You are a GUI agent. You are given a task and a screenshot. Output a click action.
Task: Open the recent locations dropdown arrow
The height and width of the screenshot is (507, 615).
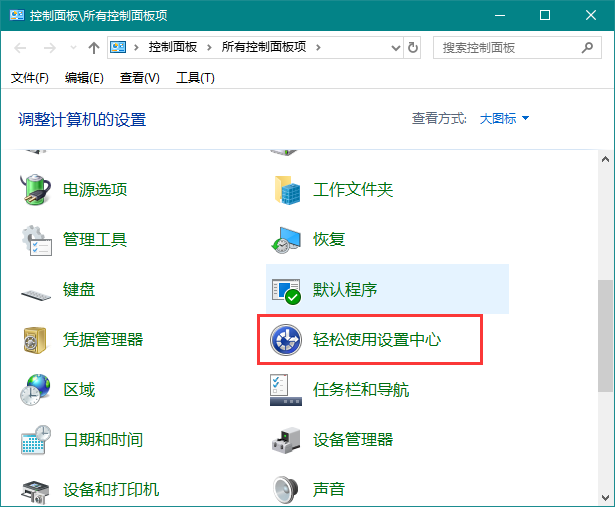pos(73,48)
